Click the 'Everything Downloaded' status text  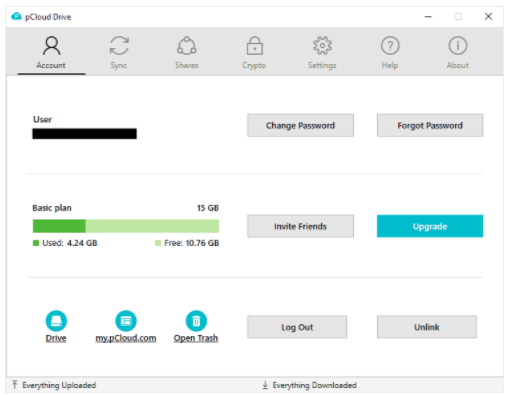click(x=314, y=385)
